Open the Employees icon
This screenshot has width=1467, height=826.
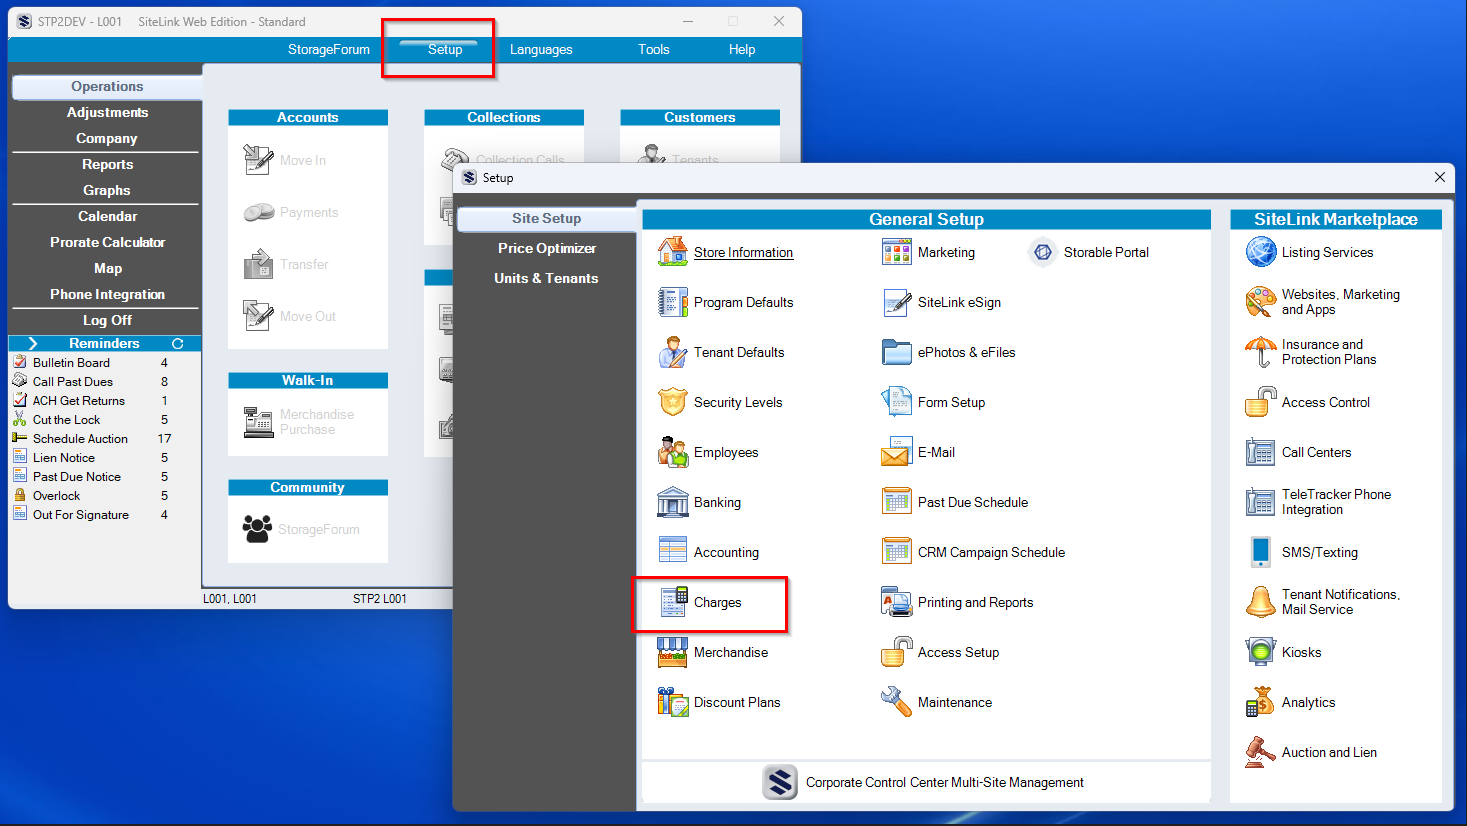tap(673, 452)
